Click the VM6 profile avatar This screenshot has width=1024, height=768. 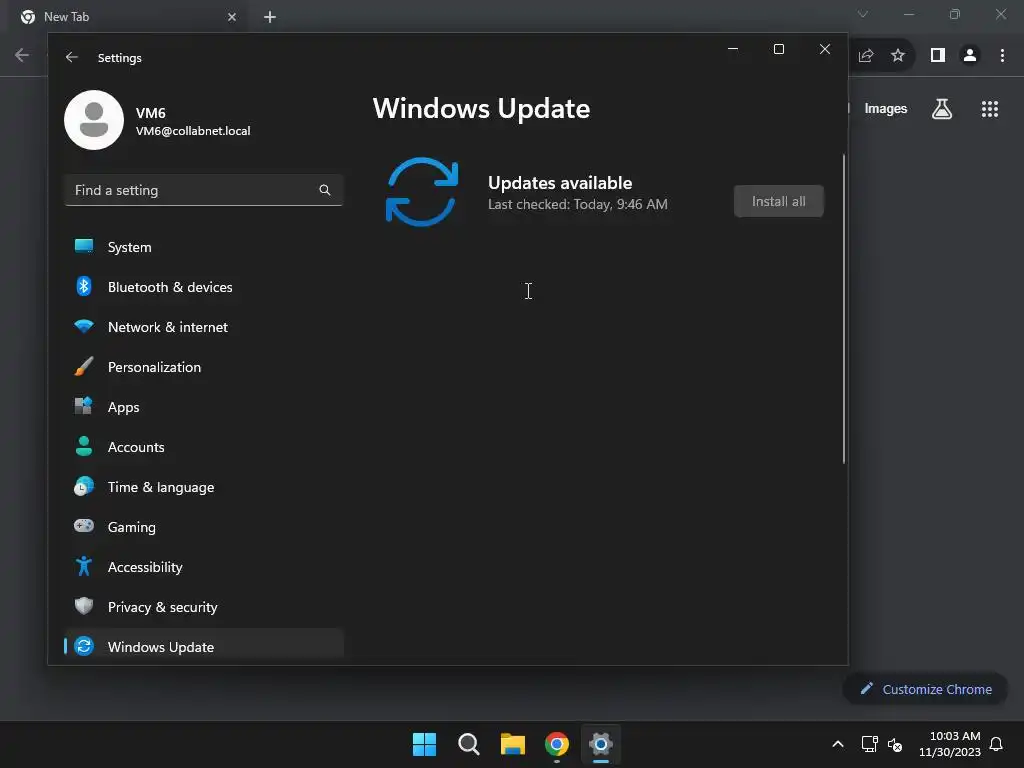point(94,120)
